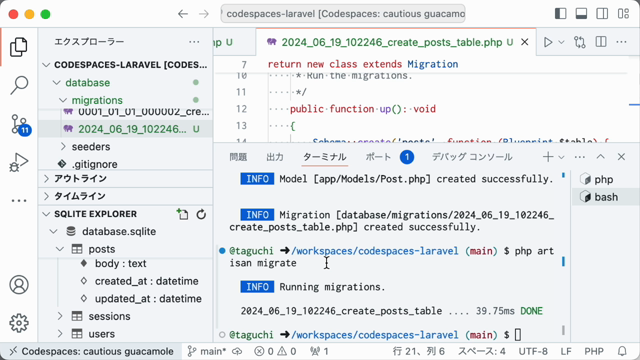Image resolution: width=640 pixels, height=360 pixels.
Task: Open the Search view in activity bar
Action: click(19, 85)
